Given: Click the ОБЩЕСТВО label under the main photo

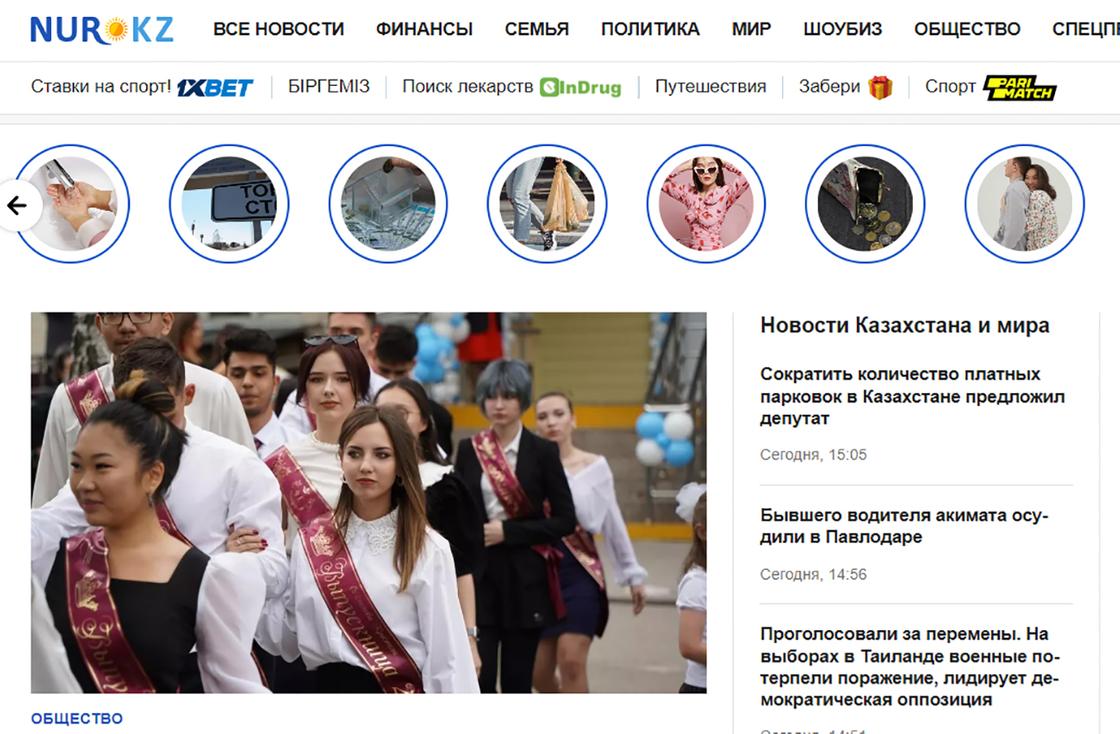Looking at the screenshot, I should pos(77,718).
